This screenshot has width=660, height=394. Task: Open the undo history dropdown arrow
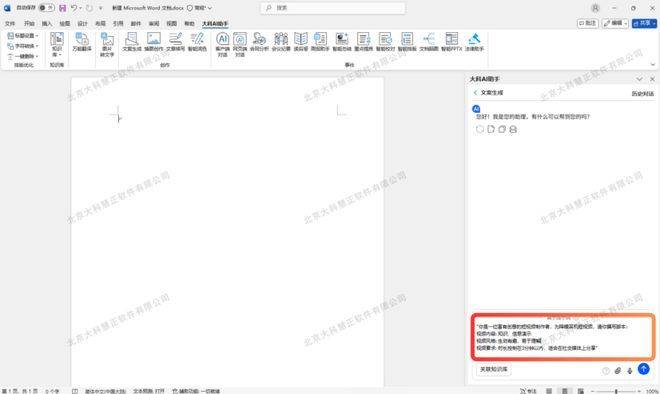click(x=80, y=8)
